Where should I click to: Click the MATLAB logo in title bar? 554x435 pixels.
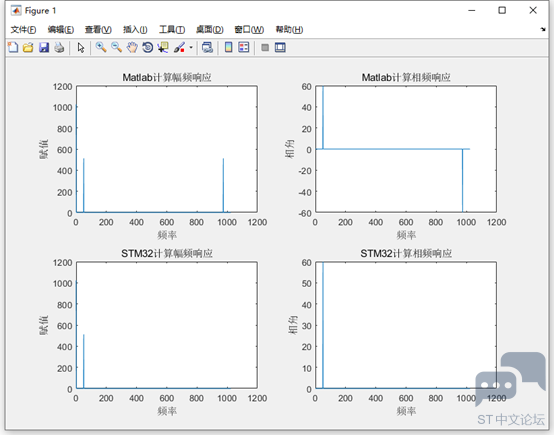click(x=16, y=11)
